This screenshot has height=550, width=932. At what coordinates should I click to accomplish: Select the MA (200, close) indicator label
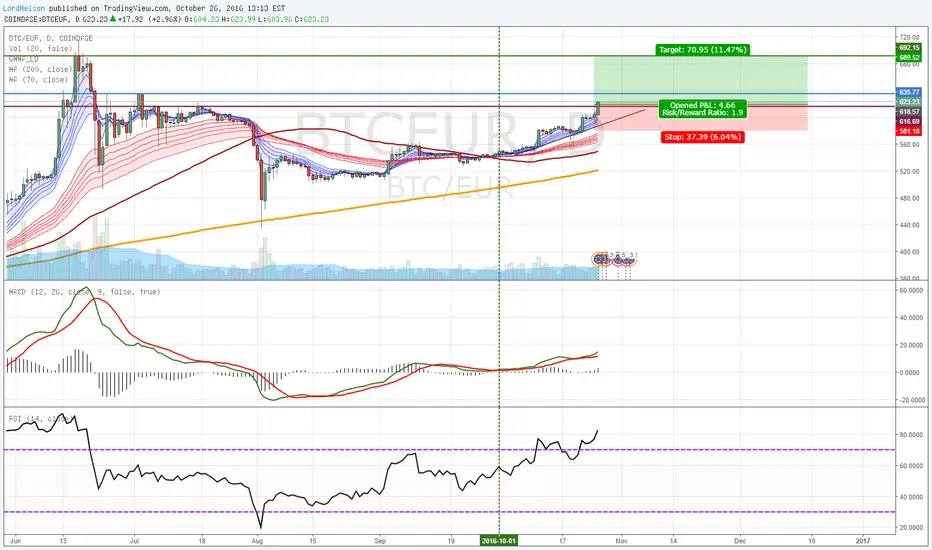pos(40,70)
